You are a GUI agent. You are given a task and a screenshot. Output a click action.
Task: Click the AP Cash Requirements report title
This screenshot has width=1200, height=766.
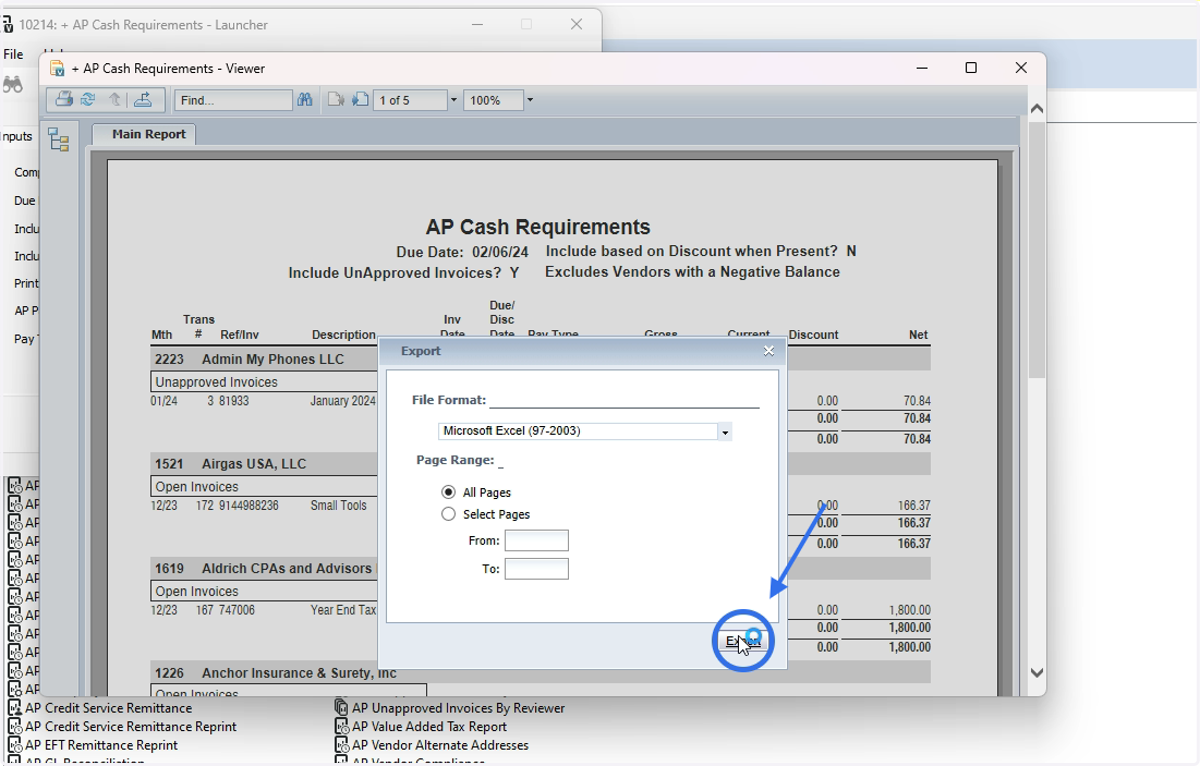tap(538, 227)
